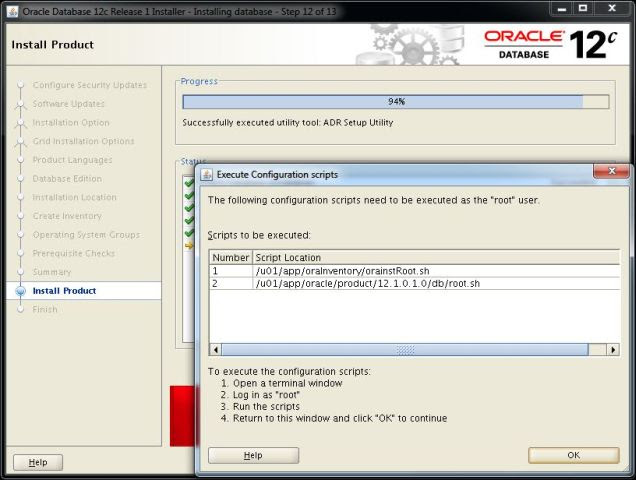Viewport: 636px width, 480px height.
Task: Click cell number 2 in scripts table
Action: click(231, 283)
